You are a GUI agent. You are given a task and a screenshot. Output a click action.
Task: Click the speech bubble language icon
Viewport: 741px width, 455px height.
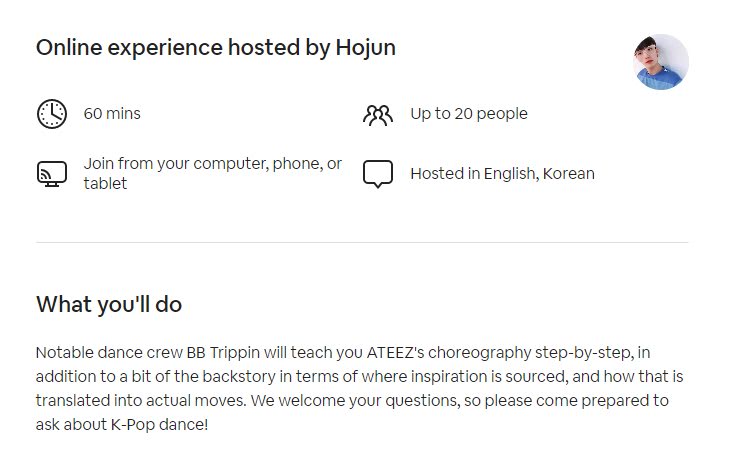click(x=377, y=174)
